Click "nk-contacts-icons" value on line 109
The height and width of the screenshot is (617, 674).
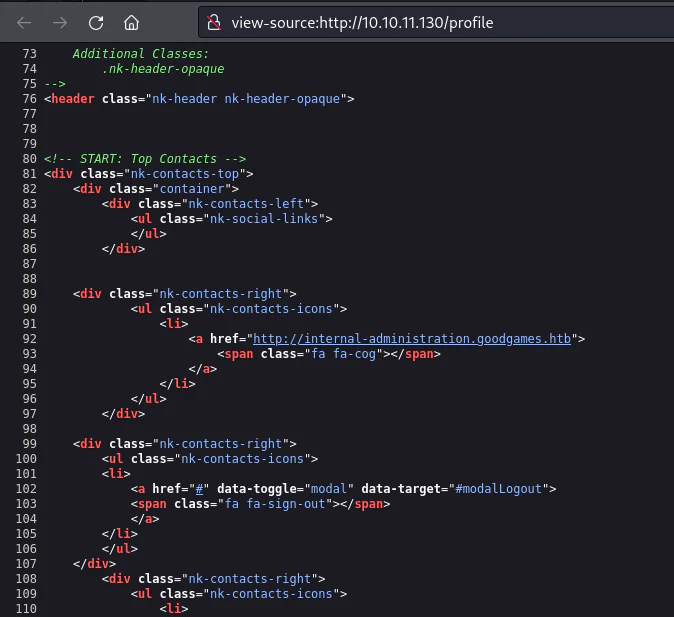(x=271, y=594)
